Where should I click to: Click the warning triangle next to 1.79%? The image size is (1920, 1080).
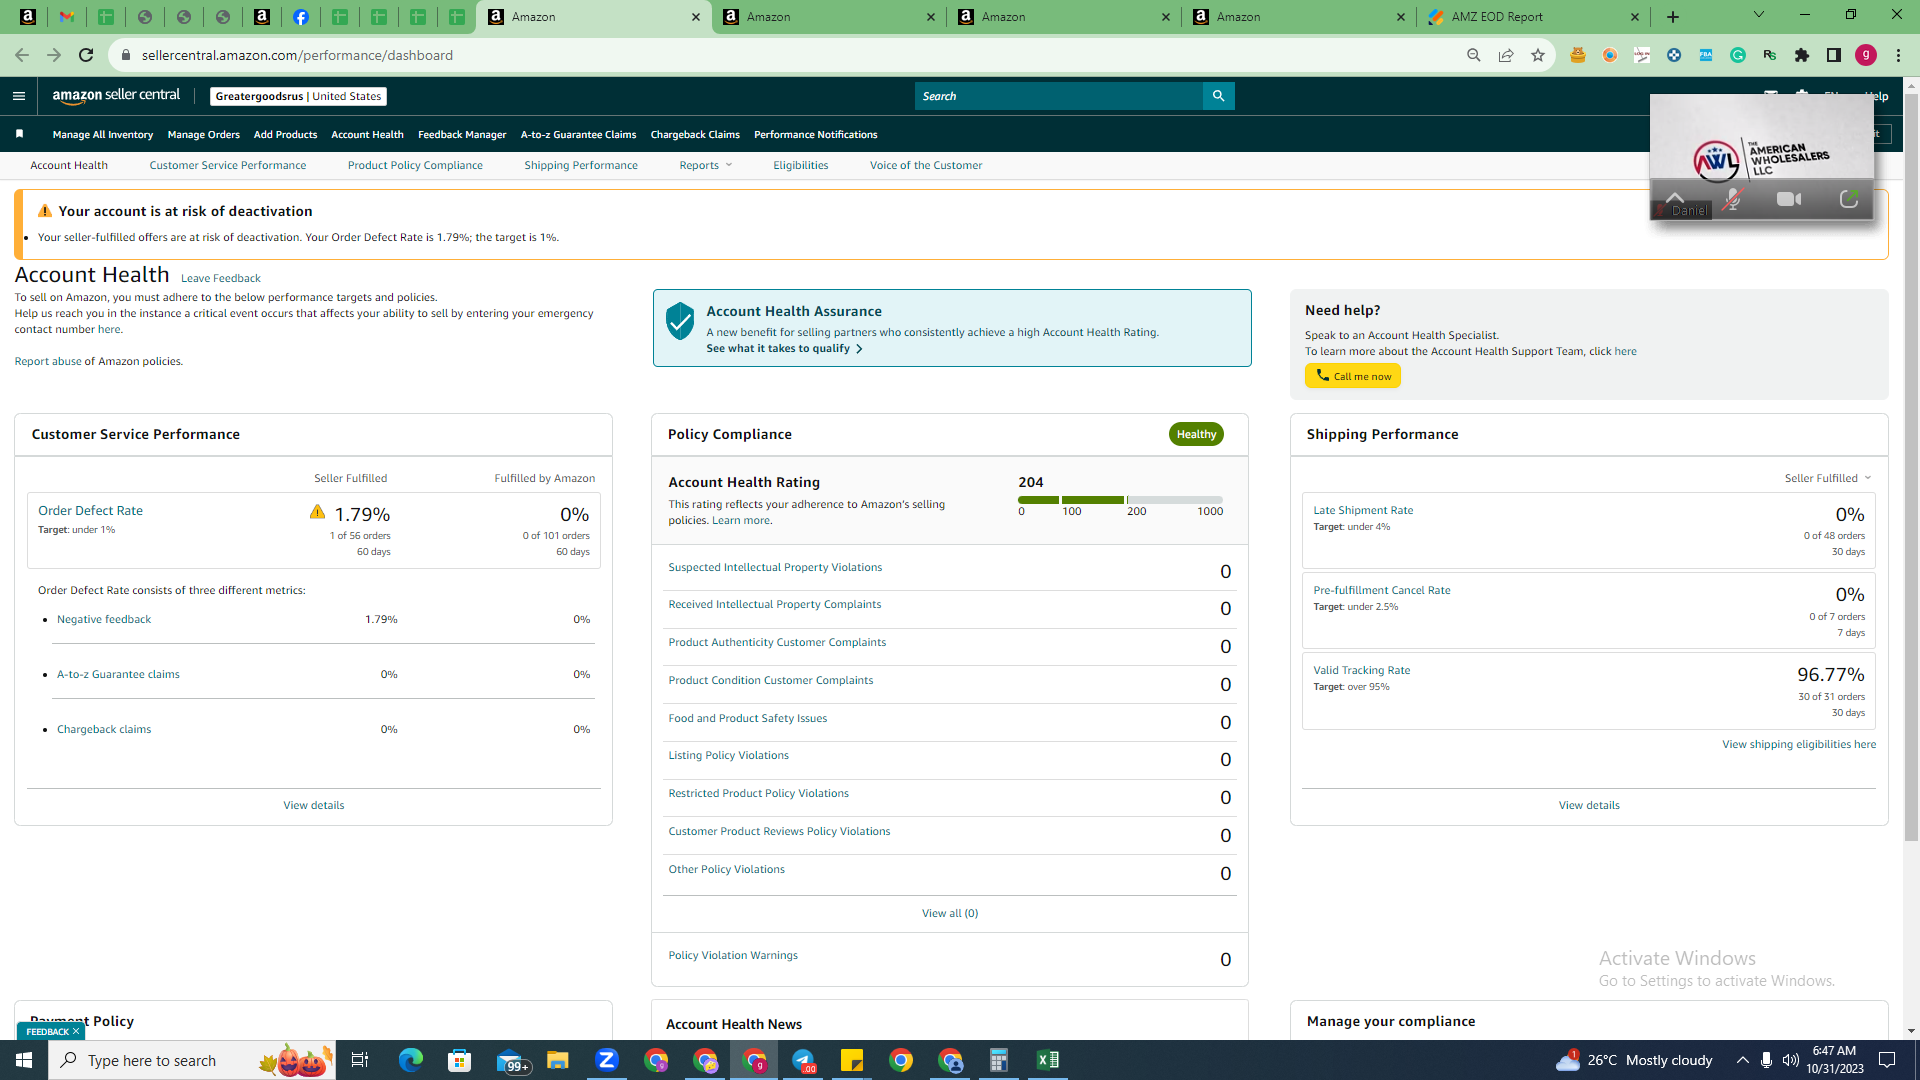(317, 512)
